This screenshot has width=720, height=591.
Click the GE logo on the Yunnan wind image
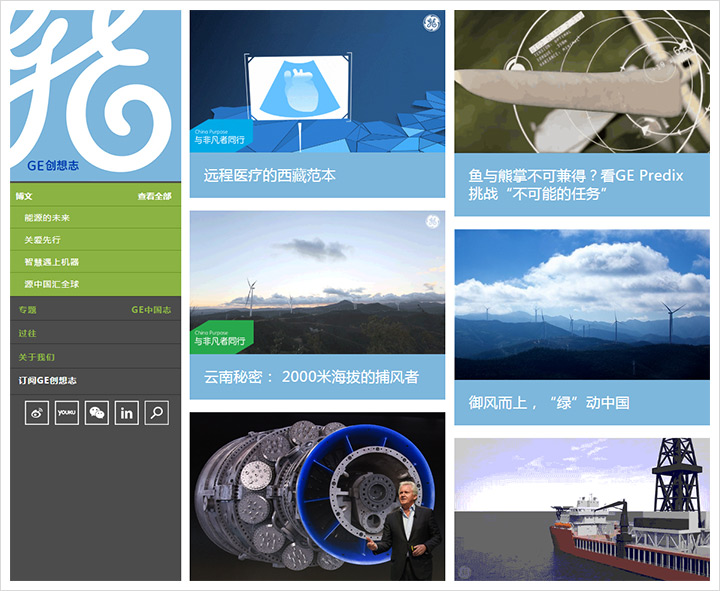[432, 221]
